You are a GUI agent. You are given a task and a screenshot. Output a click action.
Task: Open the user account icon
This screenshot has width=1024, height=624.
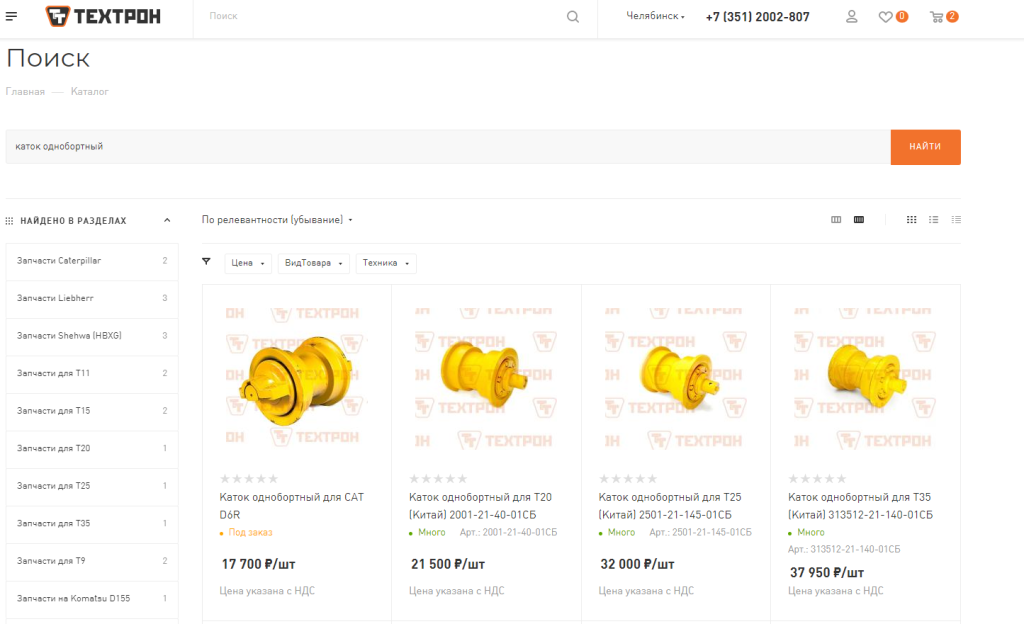pos(852,17)
